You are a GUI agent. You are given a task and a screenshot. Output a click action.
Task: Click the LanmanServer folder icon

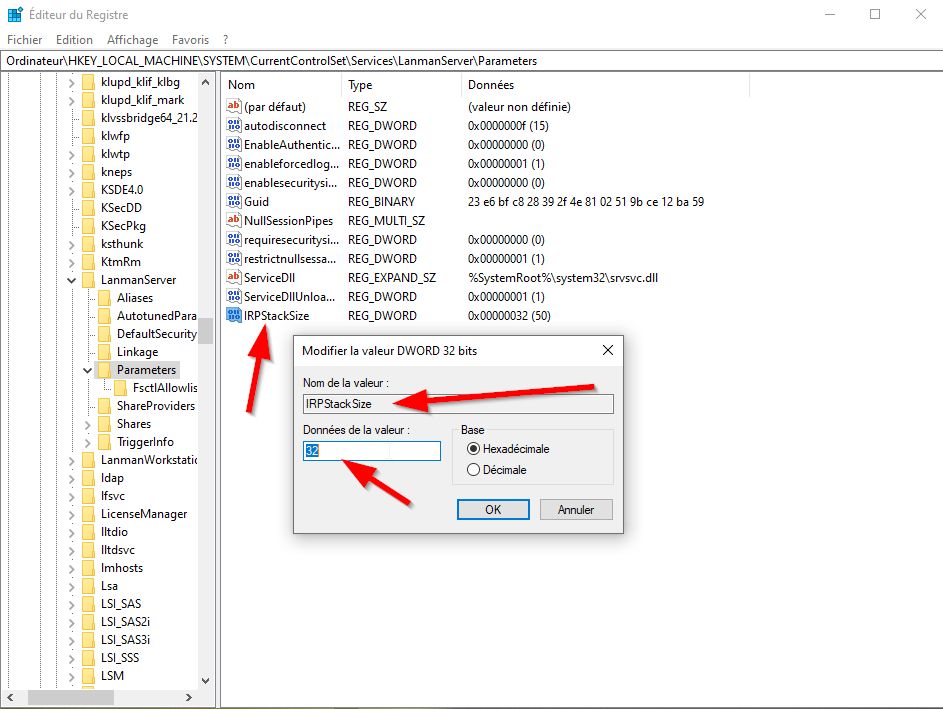coord(88,280)
